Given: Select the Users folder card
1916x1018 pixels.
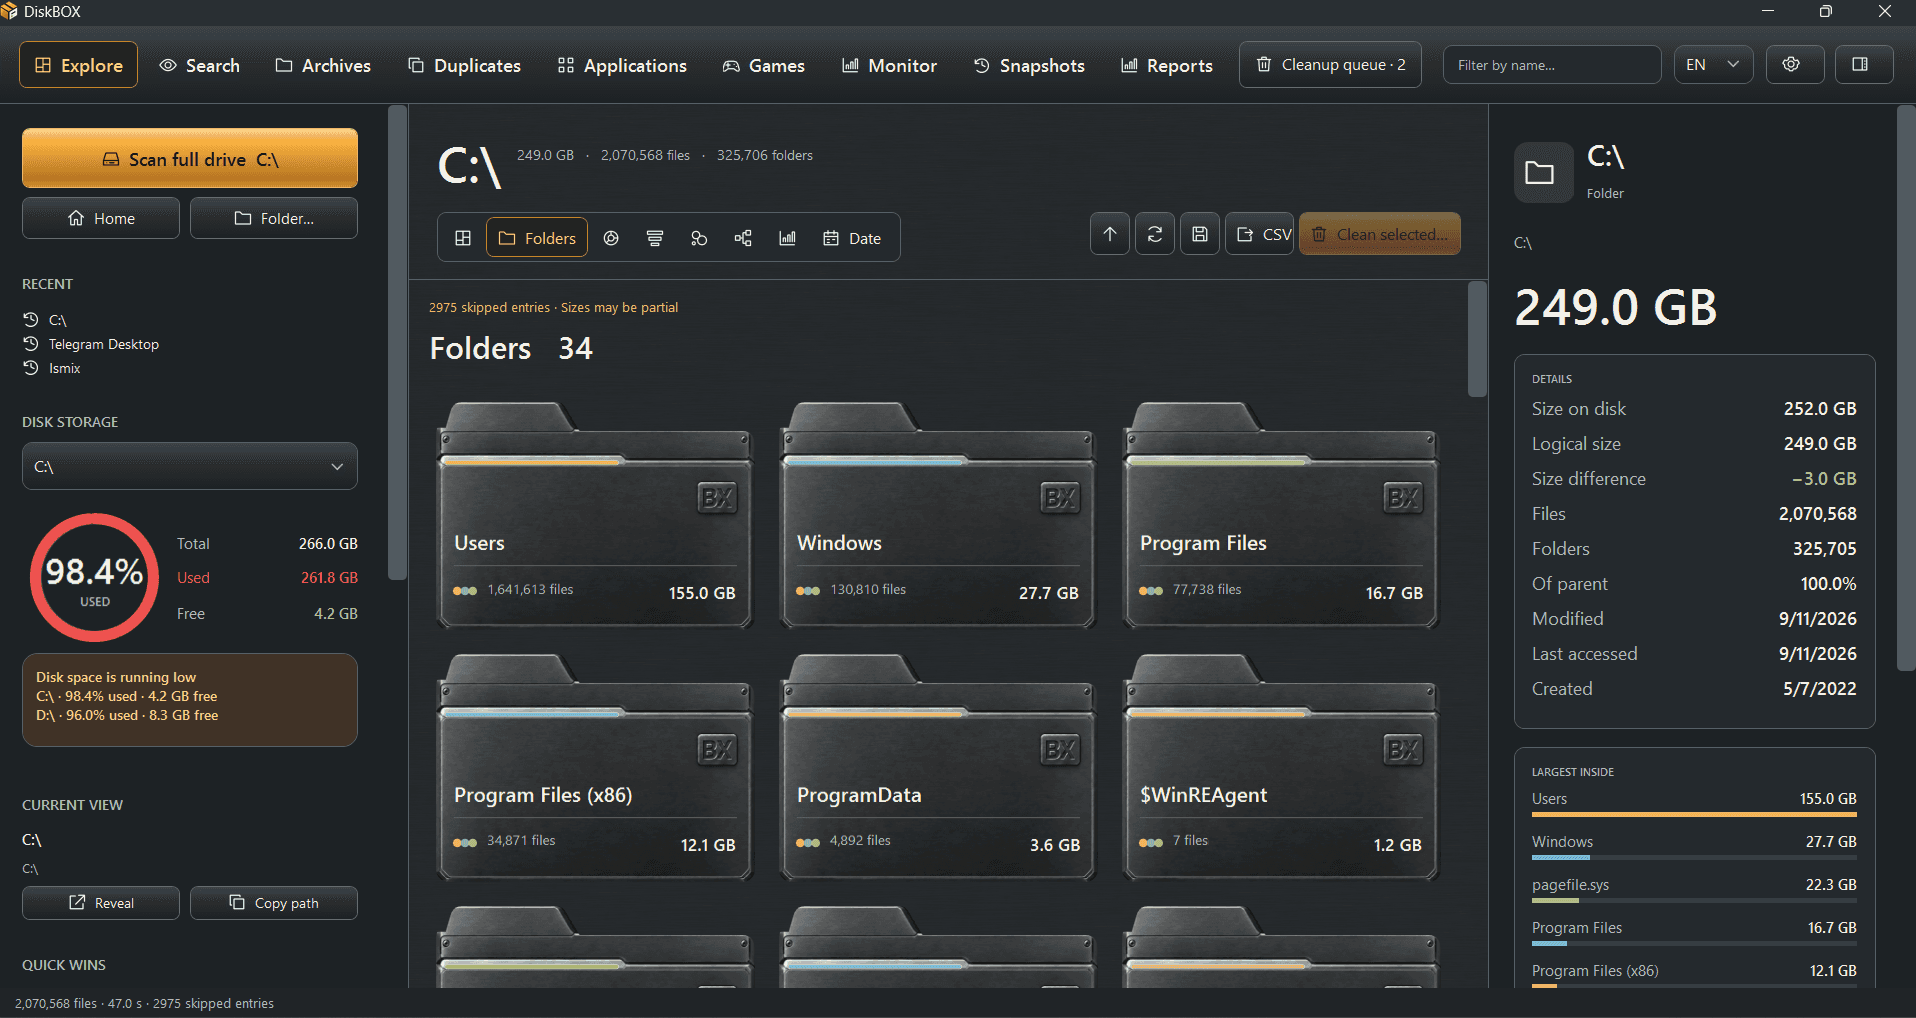Looking at the screenshot, I should click(595, 515).
